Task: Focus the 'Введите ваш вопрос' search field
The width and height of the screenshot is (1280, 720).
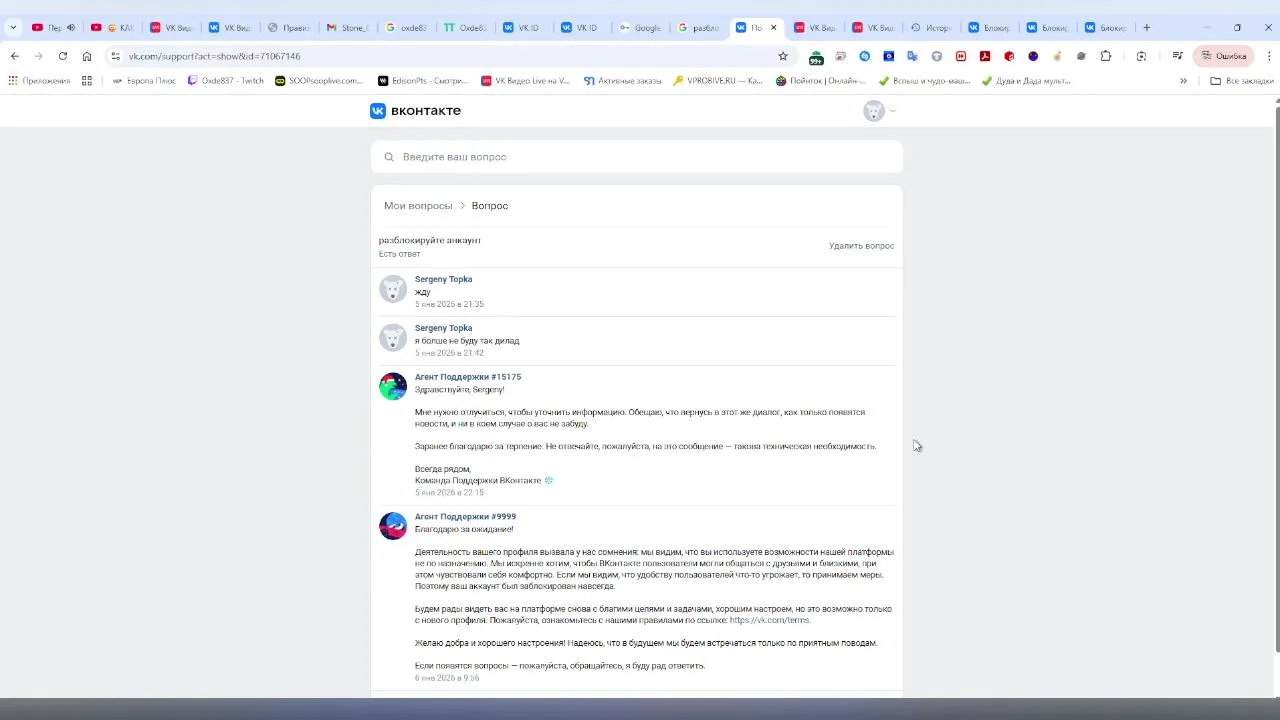Action: tap(637, 157)
